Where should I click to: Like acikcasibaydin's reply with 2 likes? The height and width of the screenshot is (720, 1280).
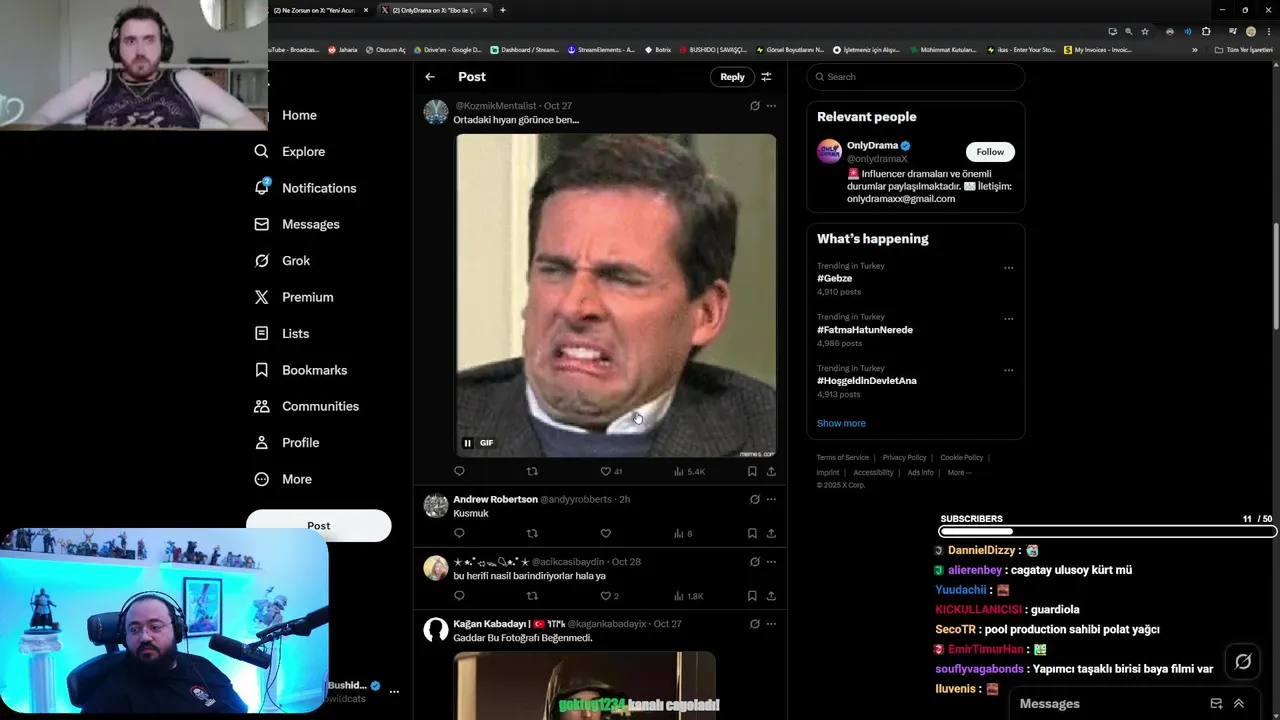coord(609,596)
